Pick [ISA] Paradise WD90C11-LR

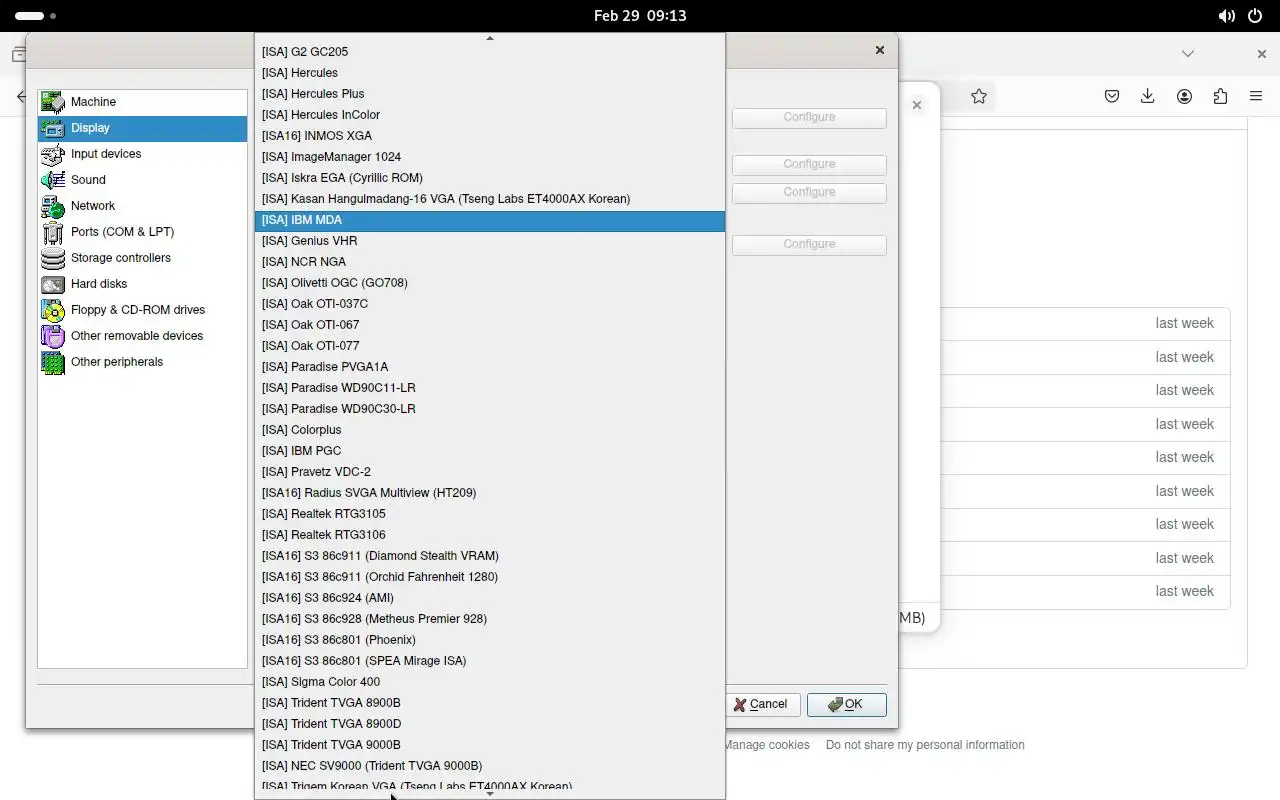[x=490, y=388]
